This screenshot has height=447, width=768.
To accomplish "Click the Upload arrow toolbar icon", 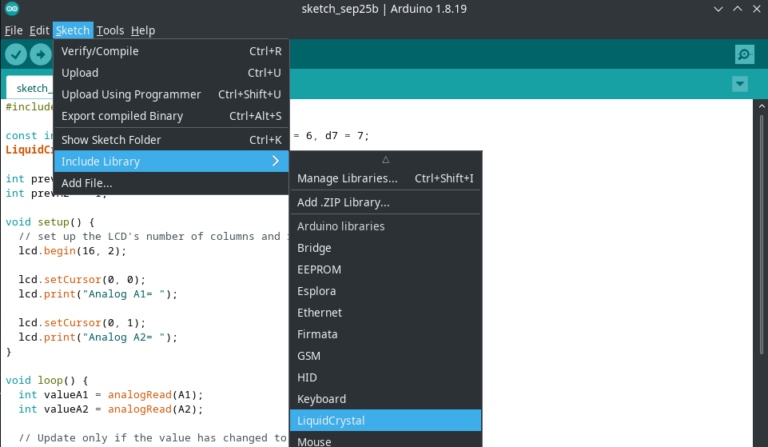I will click(40, 54).
